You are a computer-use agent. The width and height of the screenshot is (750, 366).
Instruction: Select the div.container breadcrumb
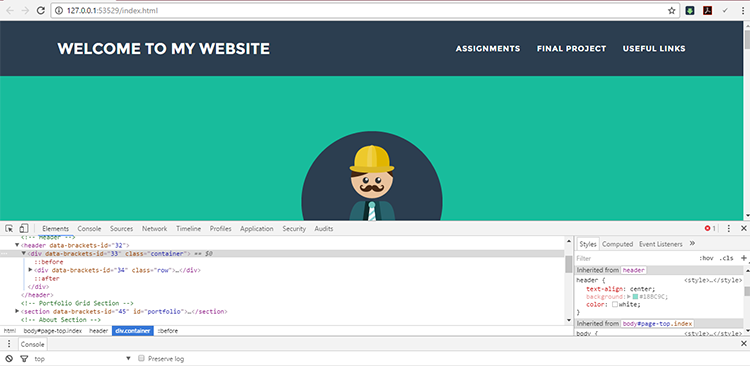coord(133,331)
